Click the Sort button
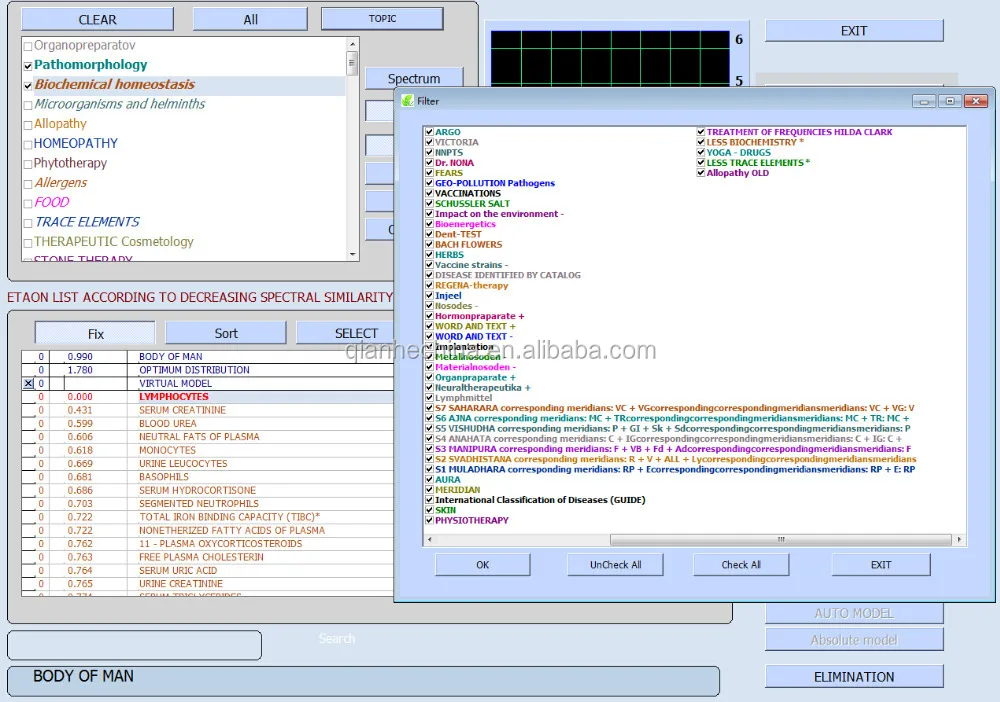Screen dimensions: 1000x702 point(226,333)
